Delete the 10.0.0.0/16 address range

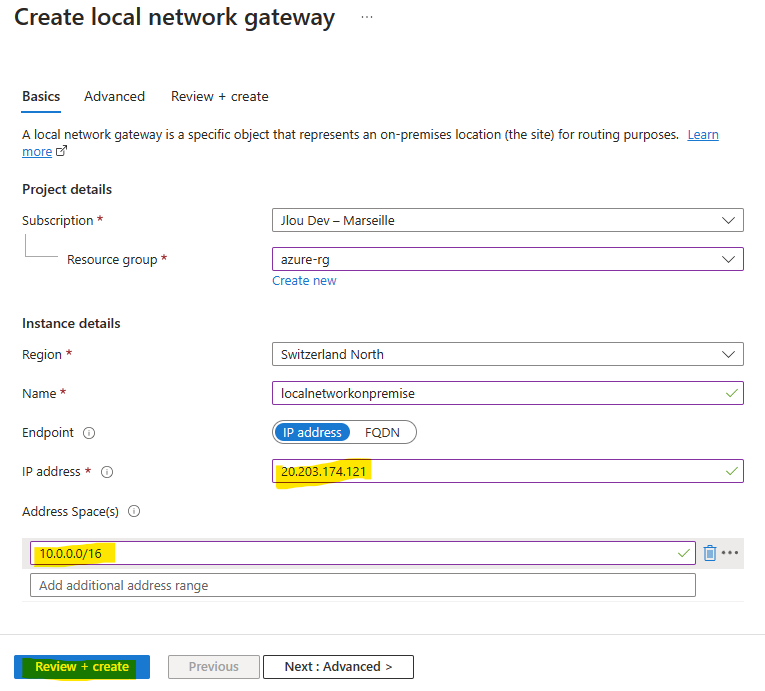[709, 553]
